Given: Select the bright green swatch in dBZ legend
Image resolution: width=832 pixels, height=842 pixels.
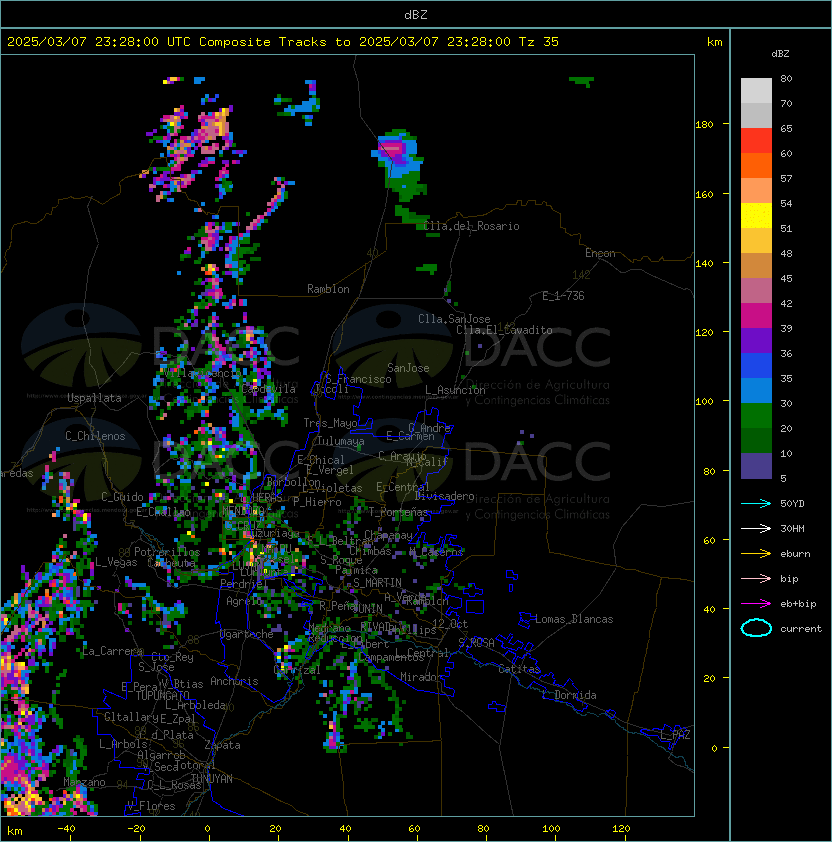Looking at the screenshot, I should 756,416.
